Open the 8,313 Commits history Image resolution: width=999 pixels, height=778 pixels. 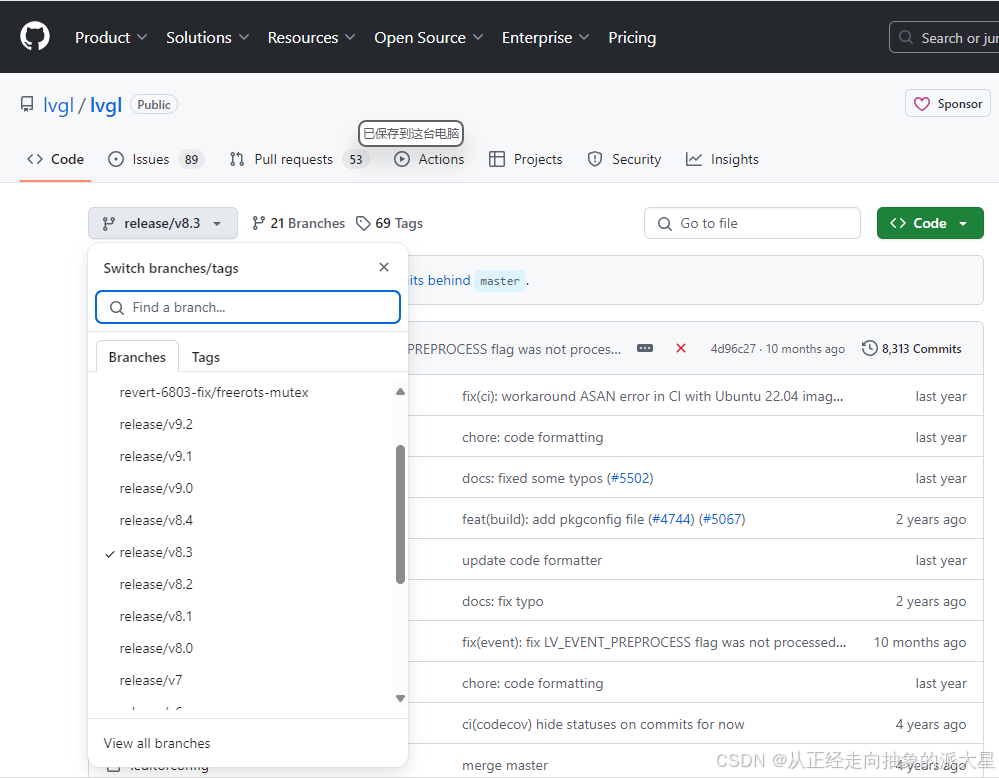point(912,349)
